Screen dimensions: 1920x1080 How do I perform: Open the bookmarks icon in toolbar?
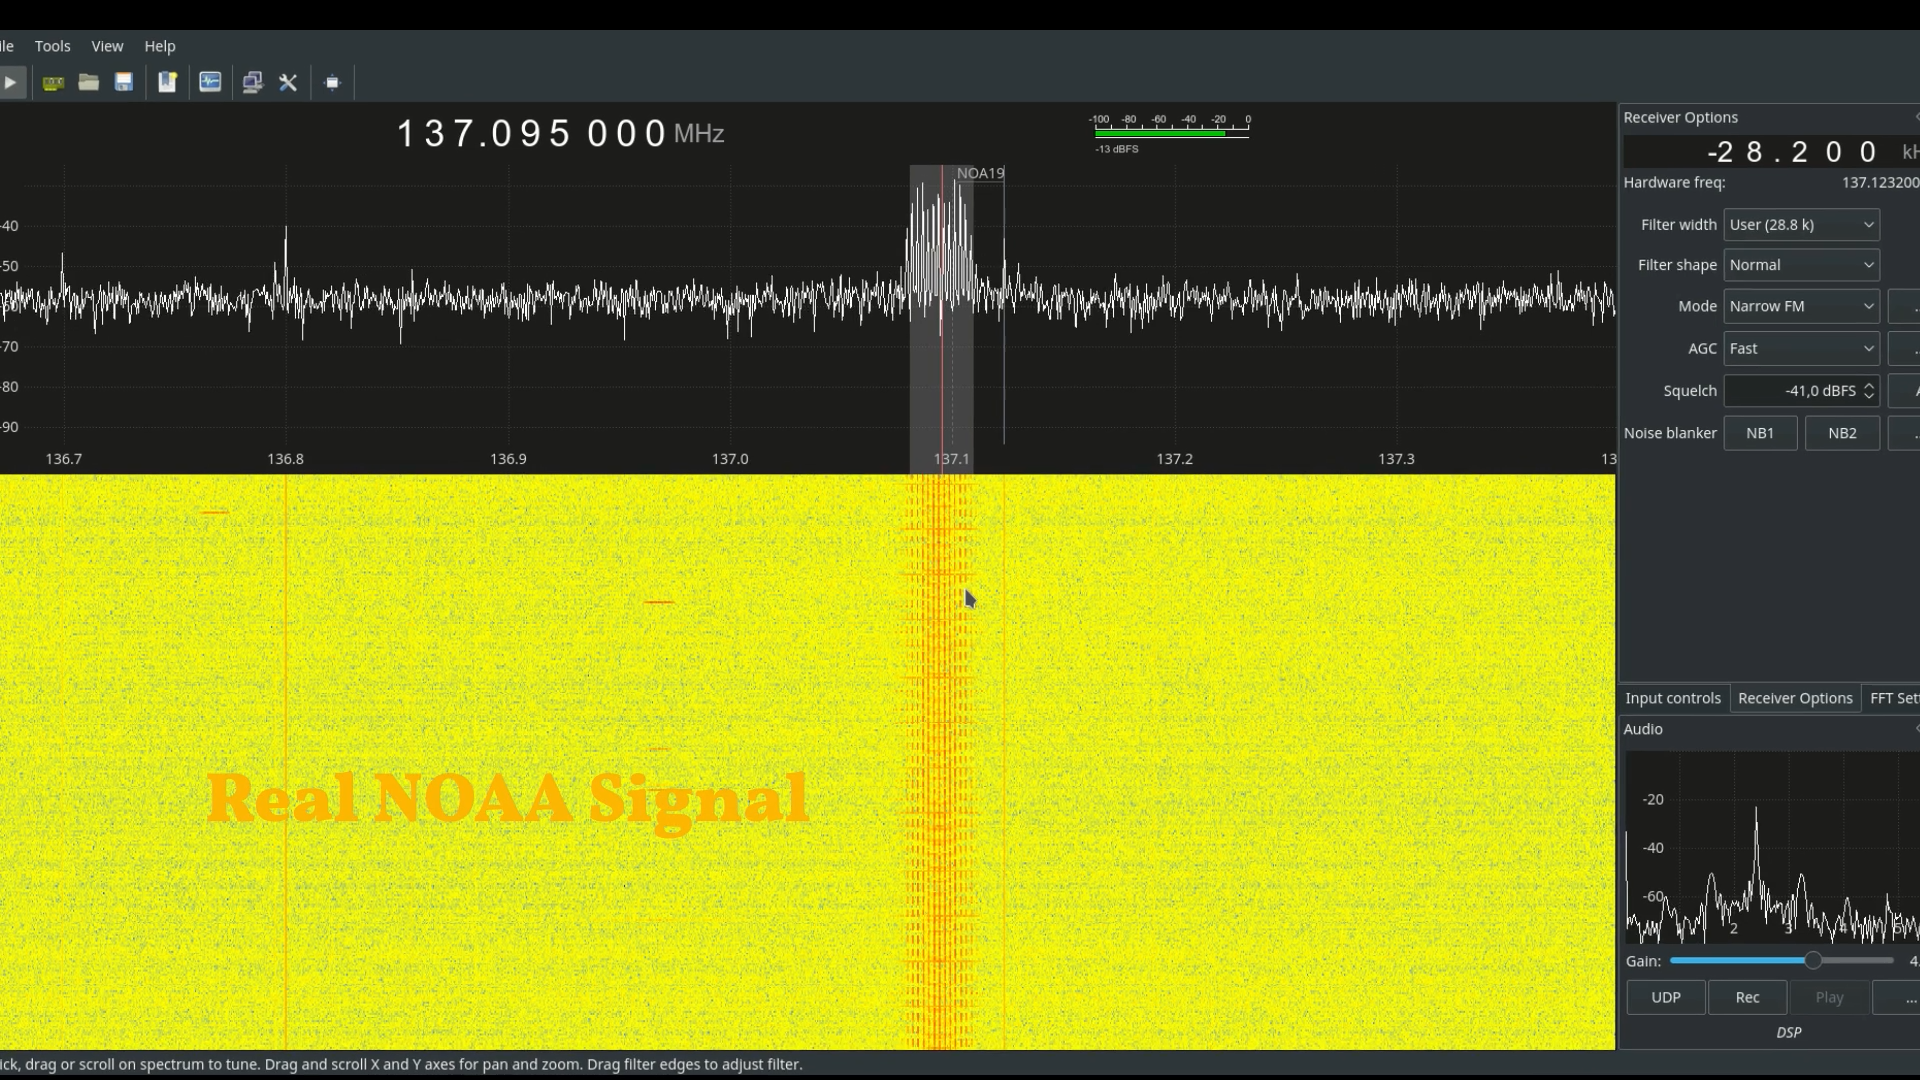(x=167, y=83)
